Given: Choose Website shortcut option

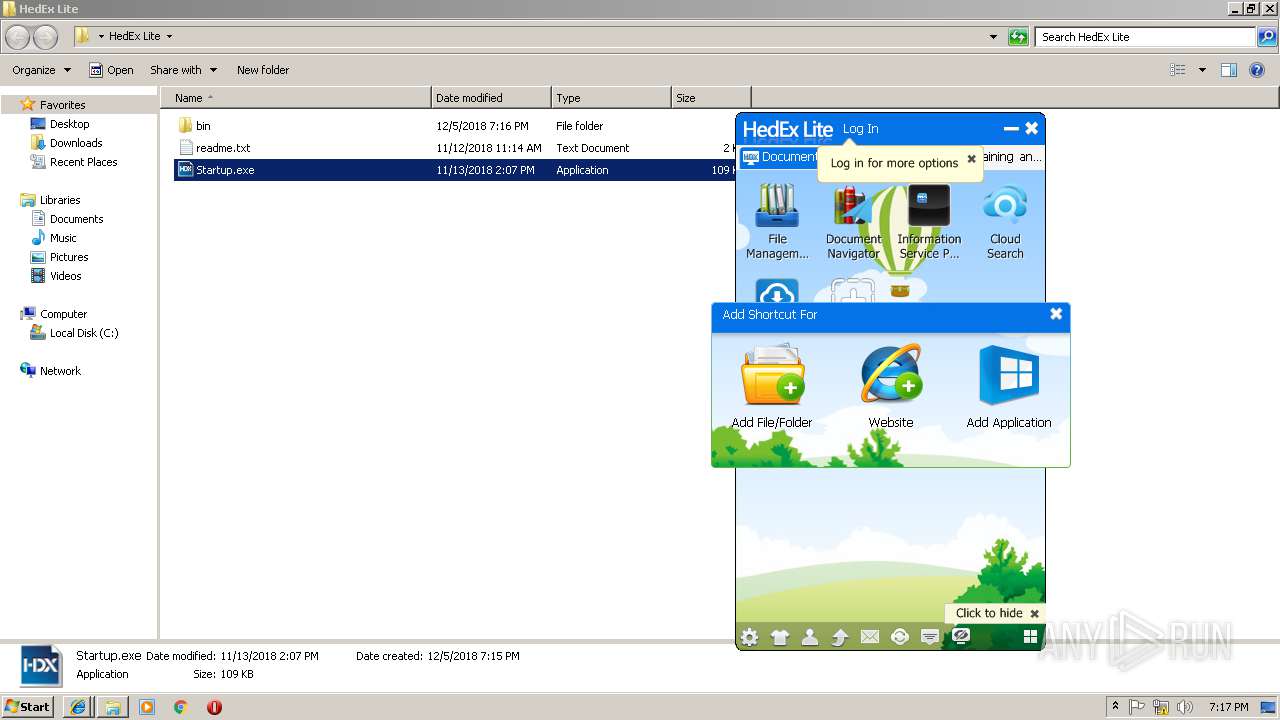Looking at the screenshot, I should 891,386.
